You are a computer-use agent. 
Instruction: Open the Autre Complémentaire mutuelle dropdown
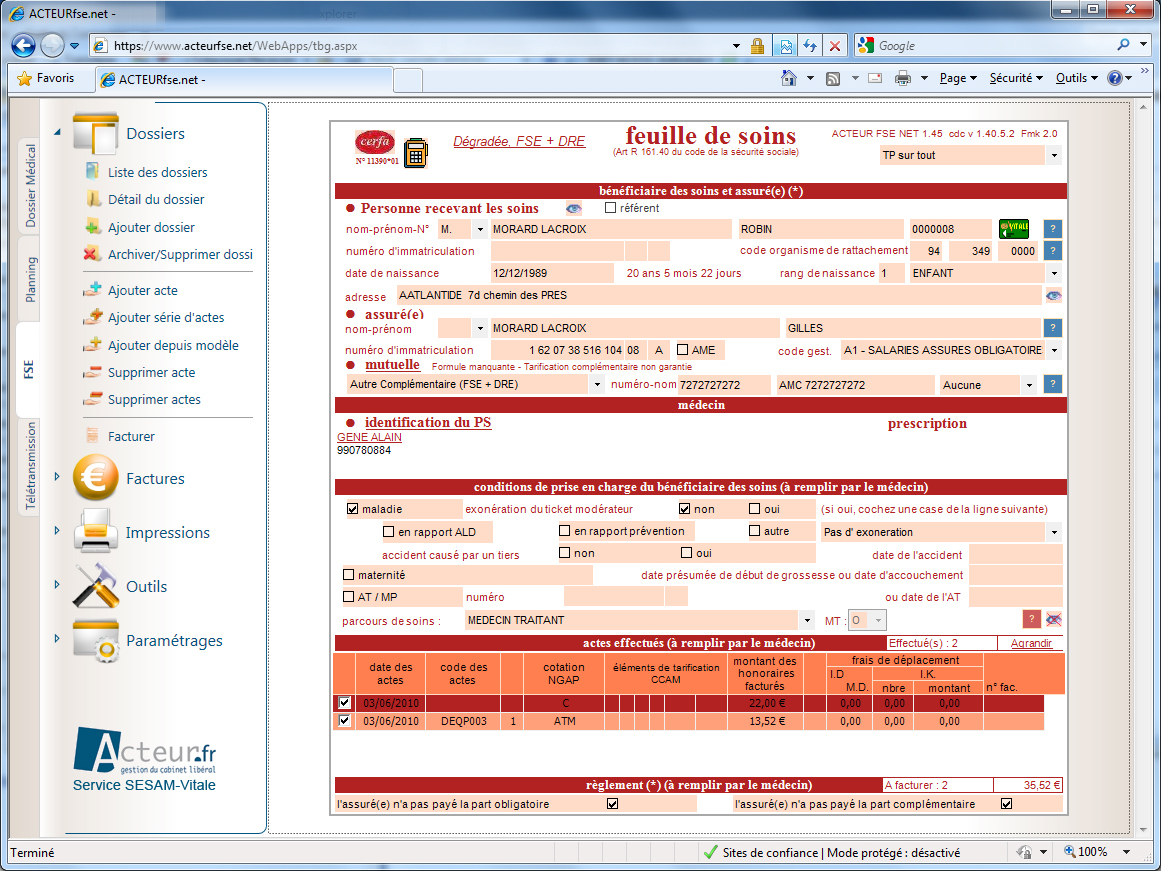pos(597,385)
